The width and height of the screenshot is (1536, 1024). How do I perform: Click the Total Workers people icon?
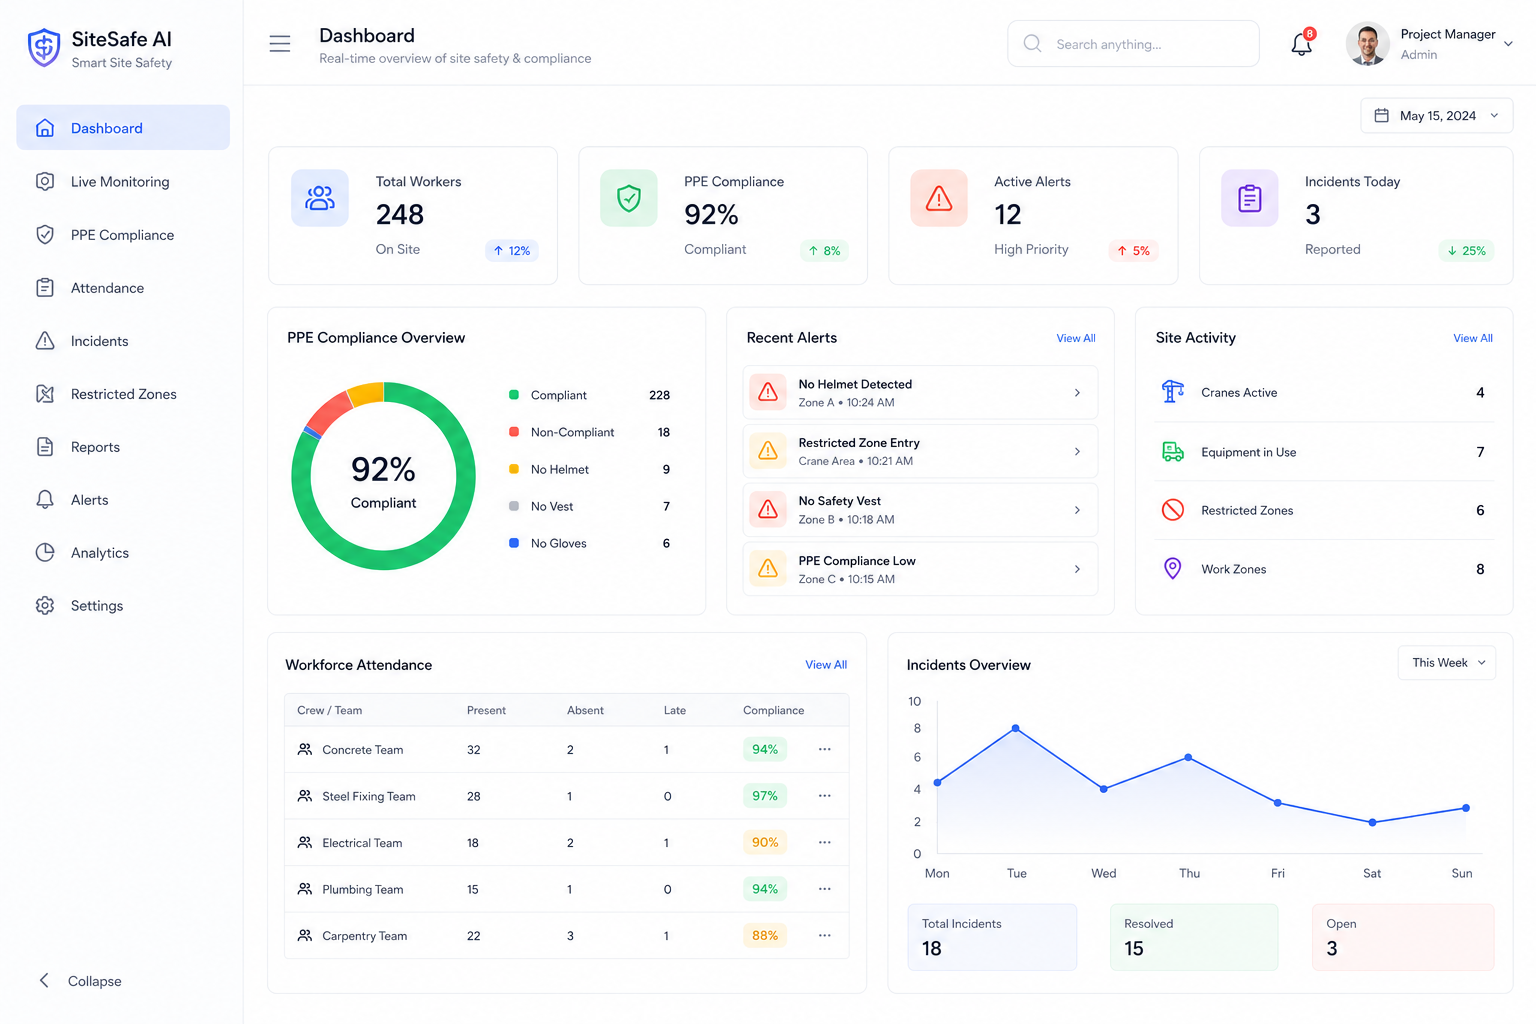tap(320, 198)
